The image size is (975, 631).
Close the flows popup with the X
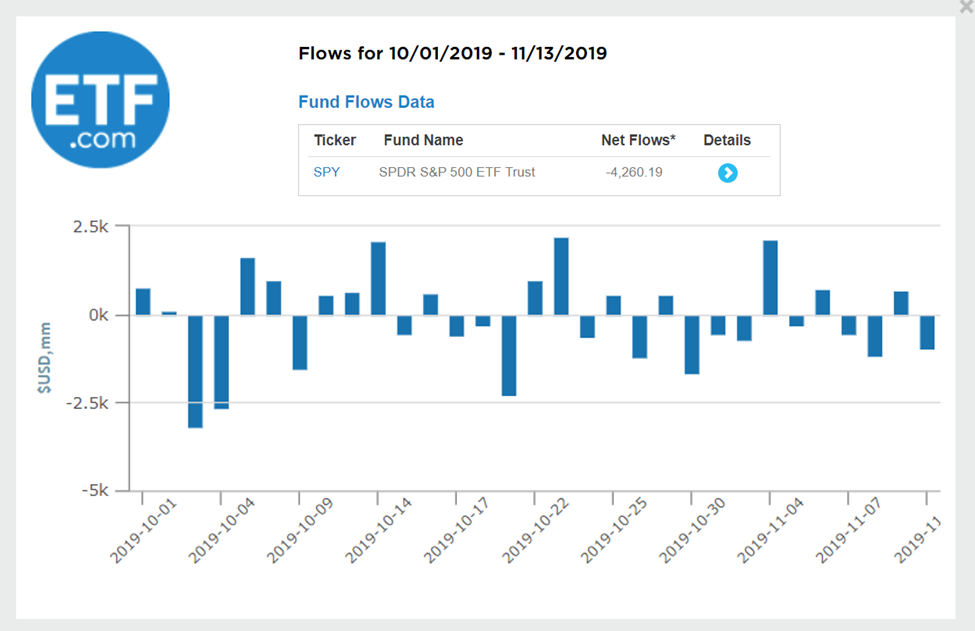(x=966, y=6)
